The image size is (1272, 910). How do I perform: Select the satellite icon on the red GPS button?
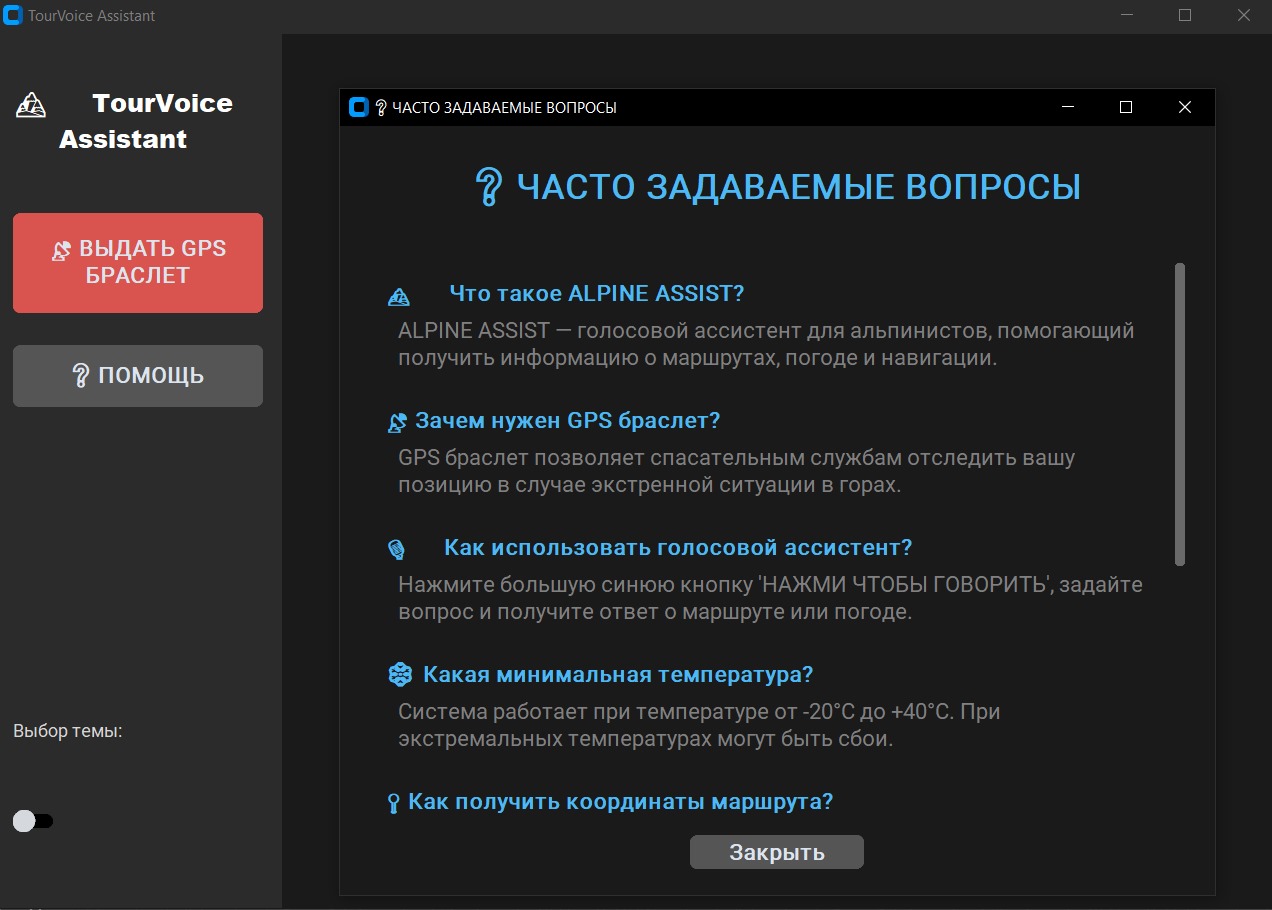coord(61,249)
